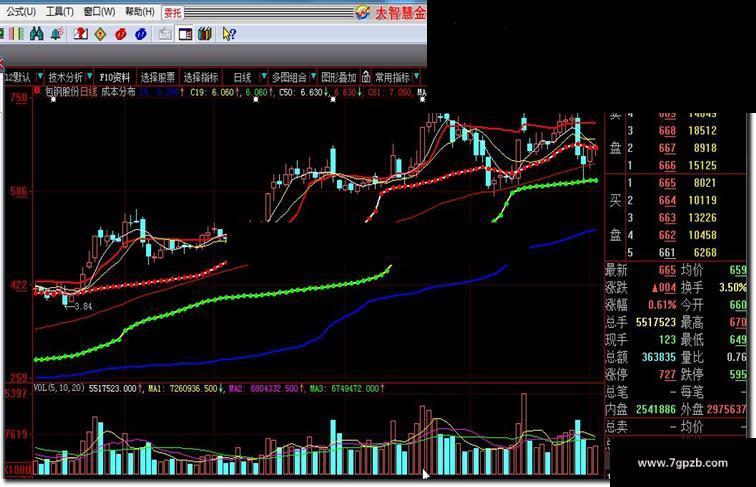Open the 帮助(H) menu

point(140,12)
